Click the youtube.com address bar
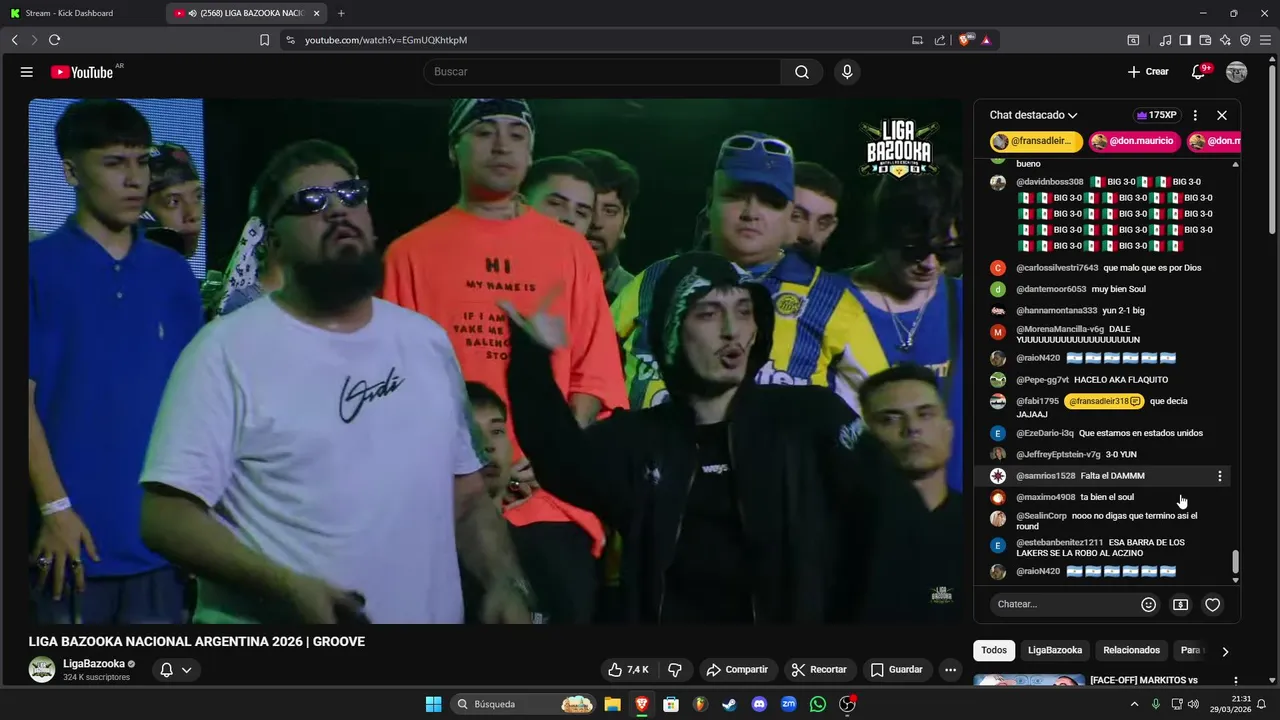This screenshot has height=720, width=1280. point(600,40)
